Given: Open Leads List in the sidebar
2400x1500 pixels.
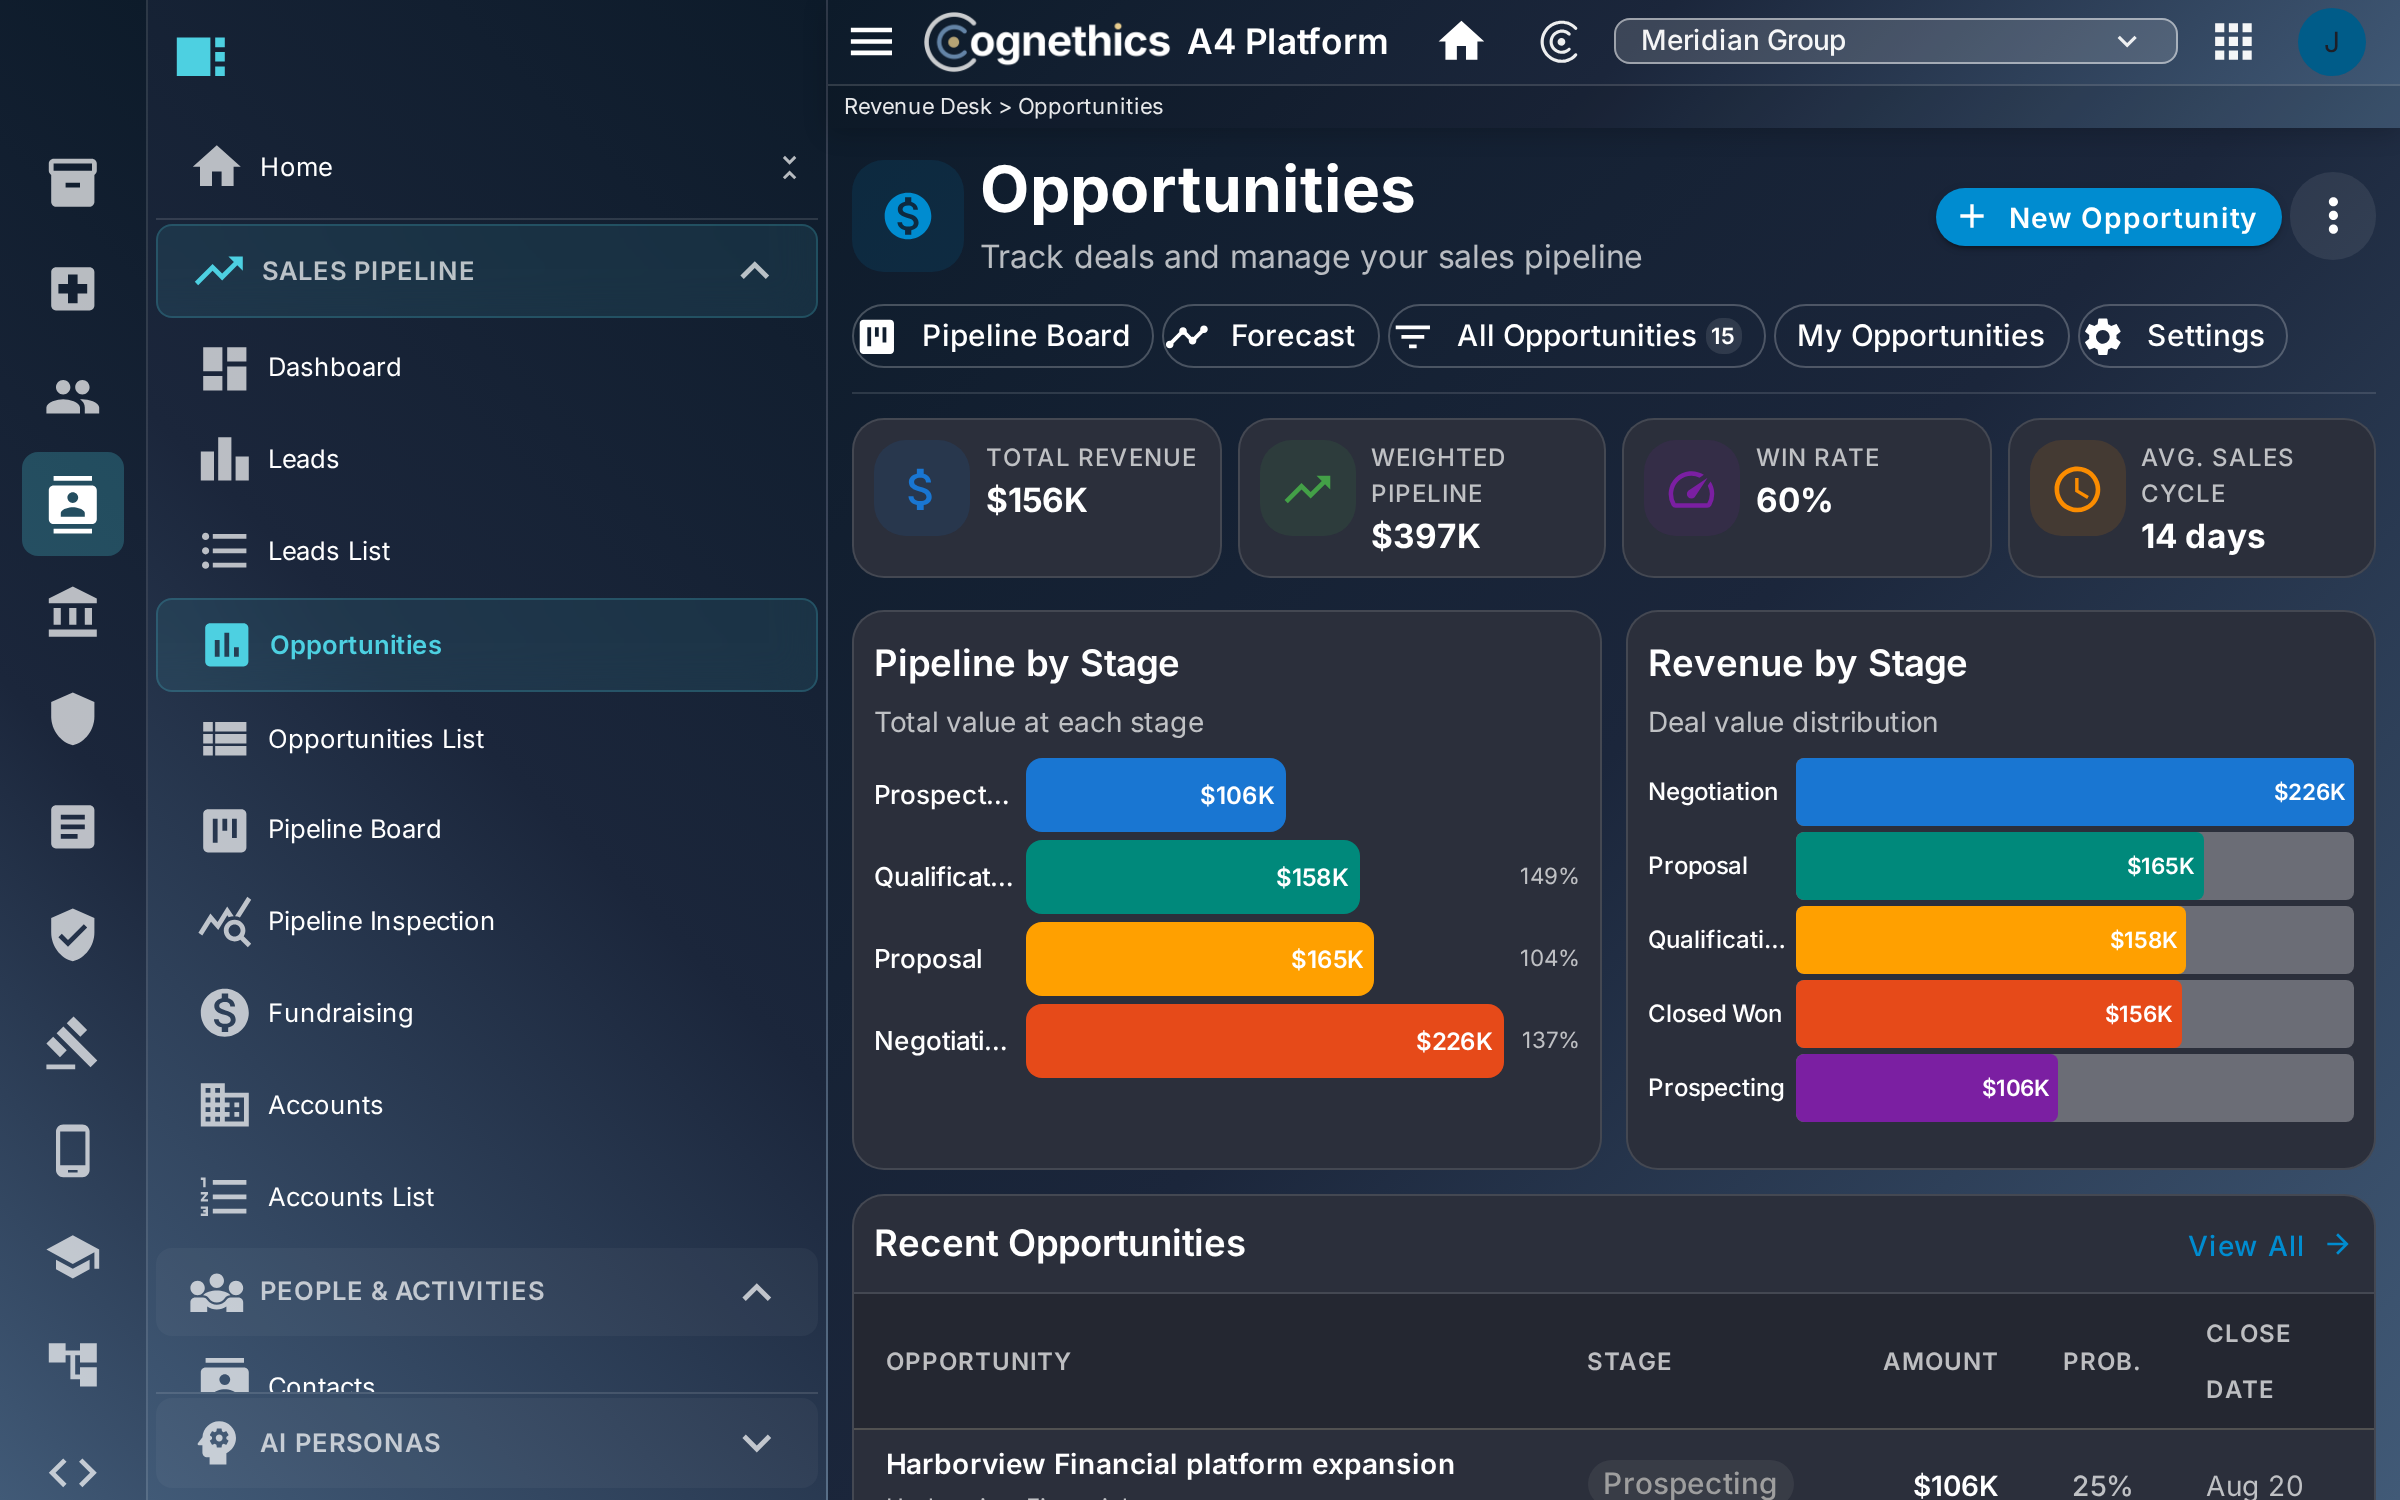Looking at the screenshot, I should click(x=487, y=551).
